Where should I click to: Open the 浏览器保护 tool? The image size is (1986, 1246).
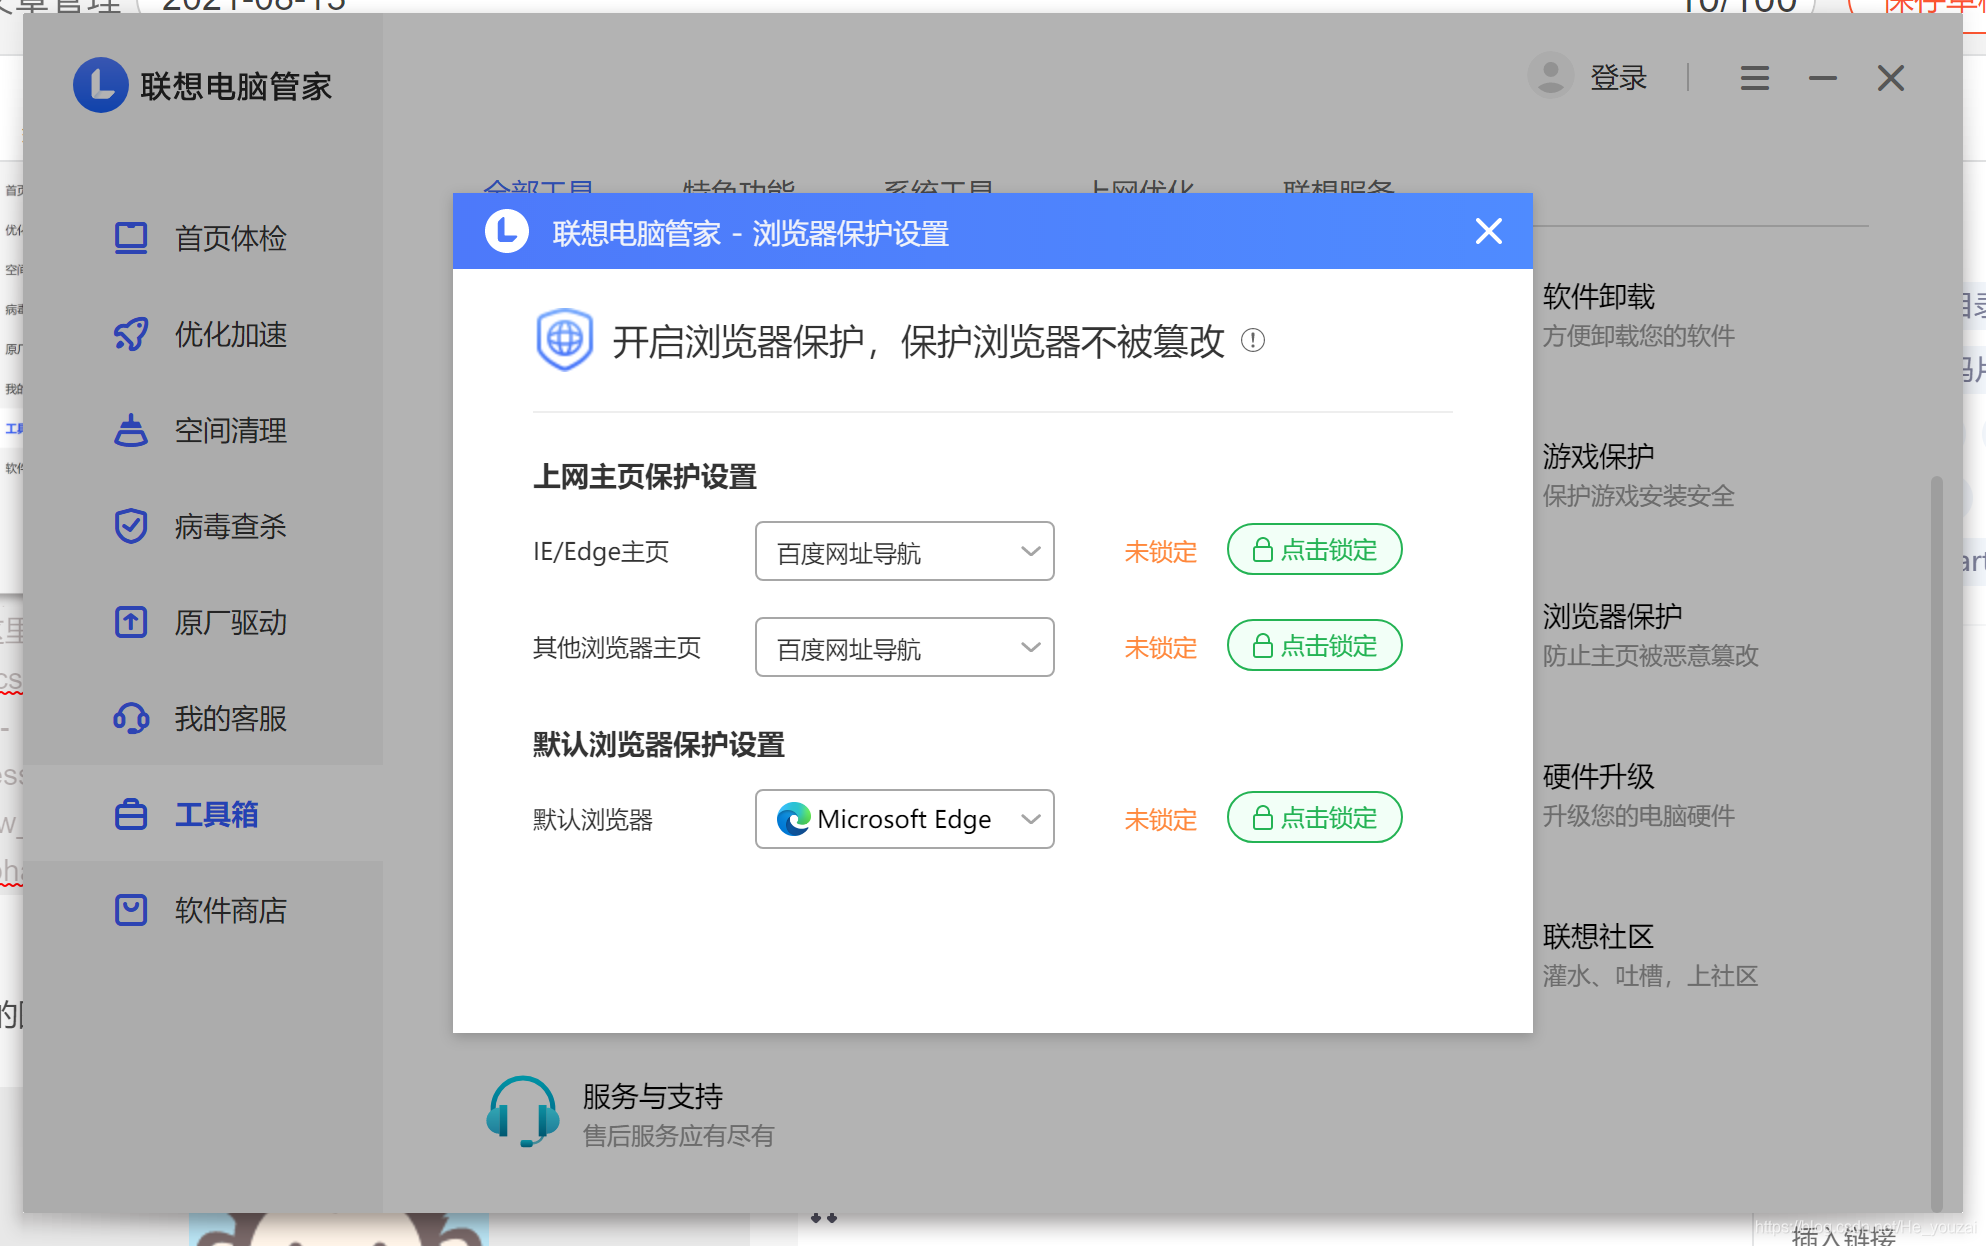tap(1651, 635)
